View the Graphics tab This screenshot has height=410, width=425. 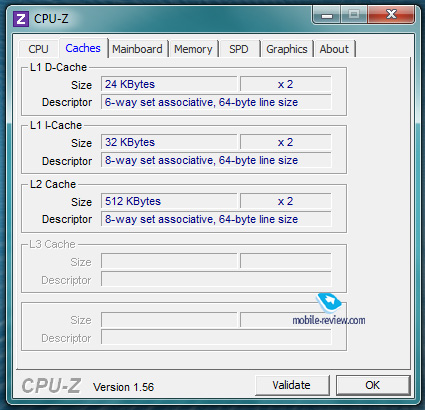(287, 49)
